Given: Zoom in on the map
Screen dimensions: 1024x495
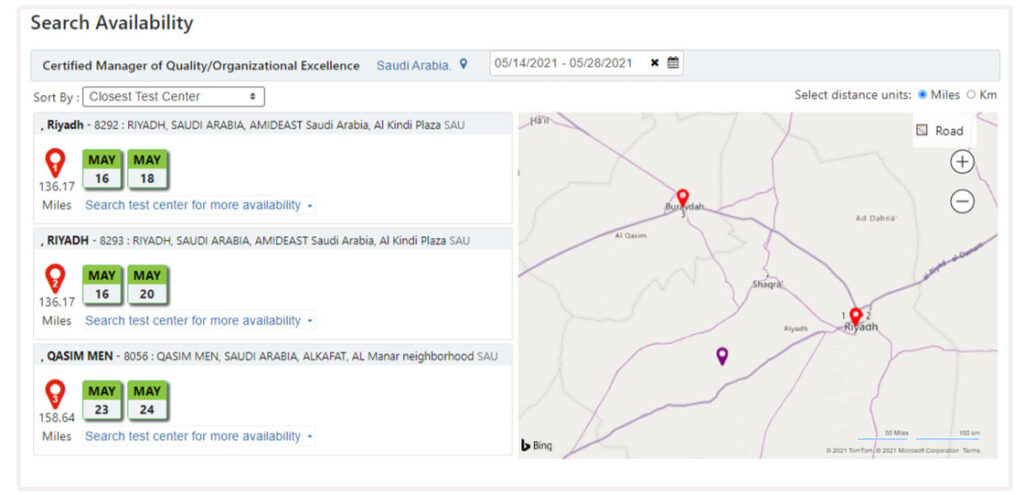Looking at the screenshot, I should click(961, 162).
